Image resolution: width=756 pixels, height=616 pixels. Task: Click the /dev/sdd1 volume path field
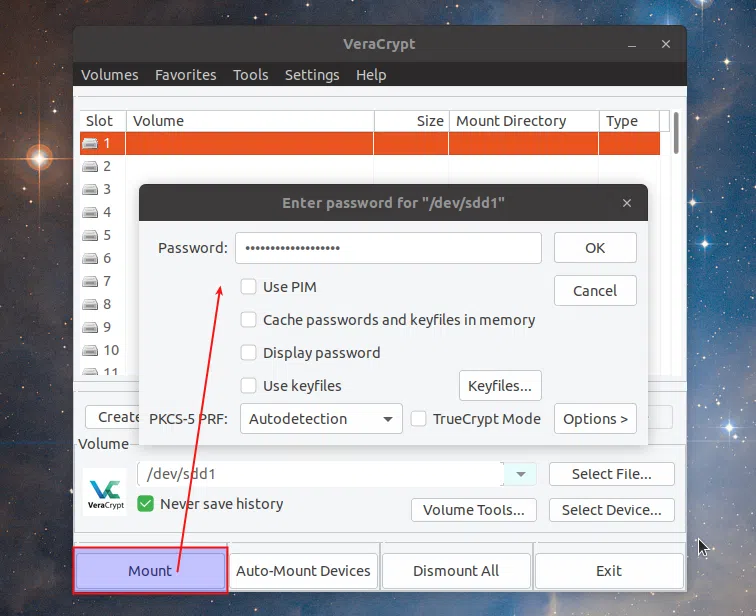click(x=321, y=474)
